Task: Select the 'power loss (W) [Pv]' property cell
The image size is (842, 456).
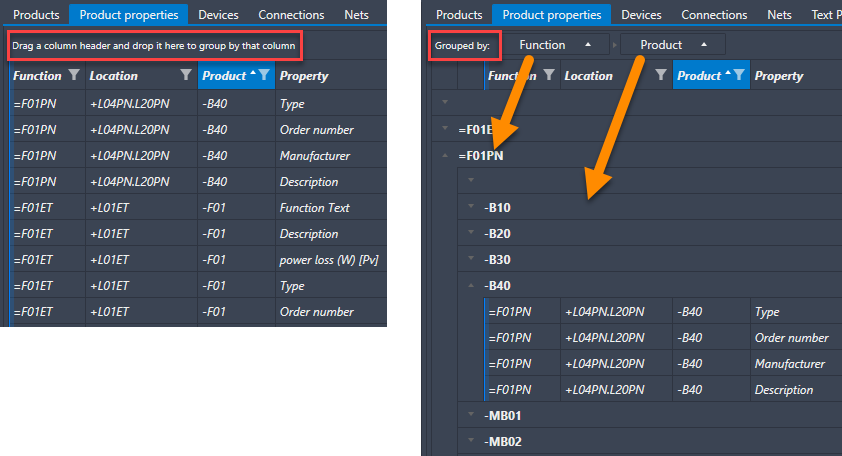Action: click(x=328, y=260)
